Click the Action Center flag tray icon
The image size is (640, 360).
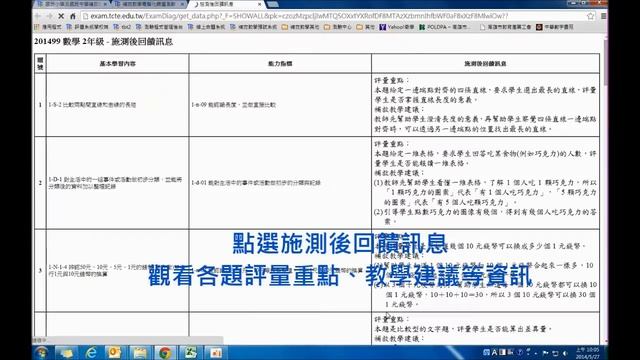coord(545,353)
